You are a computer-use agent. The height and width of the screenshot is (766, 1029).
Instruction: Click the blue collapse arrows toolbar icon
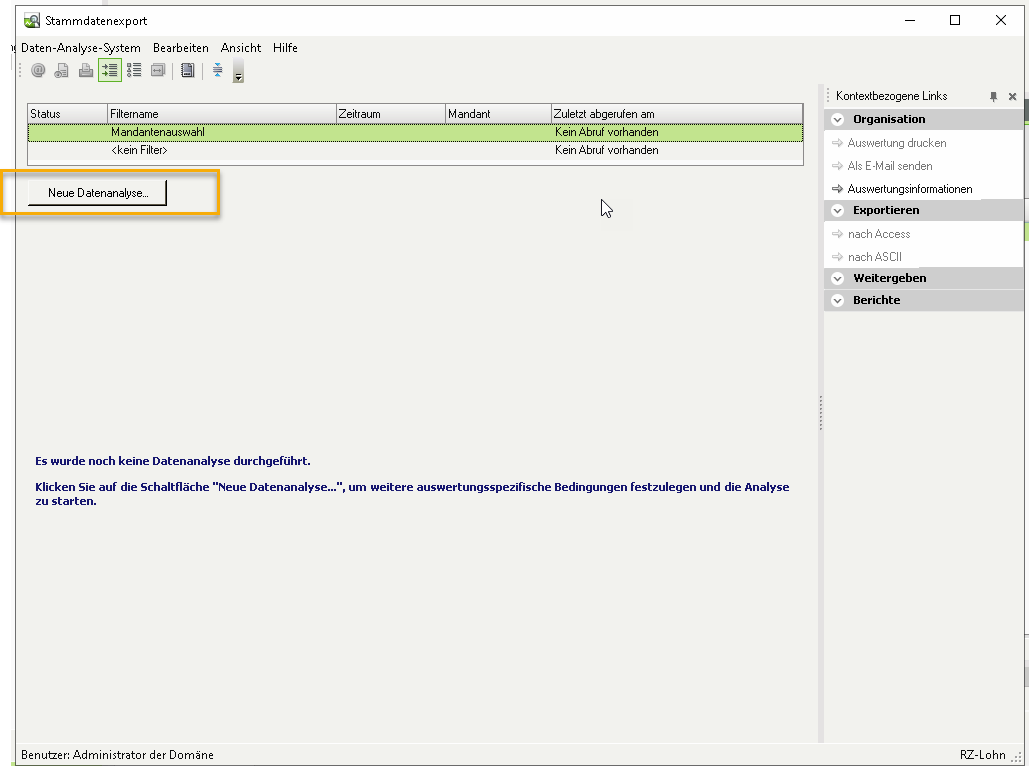point(217,70)
